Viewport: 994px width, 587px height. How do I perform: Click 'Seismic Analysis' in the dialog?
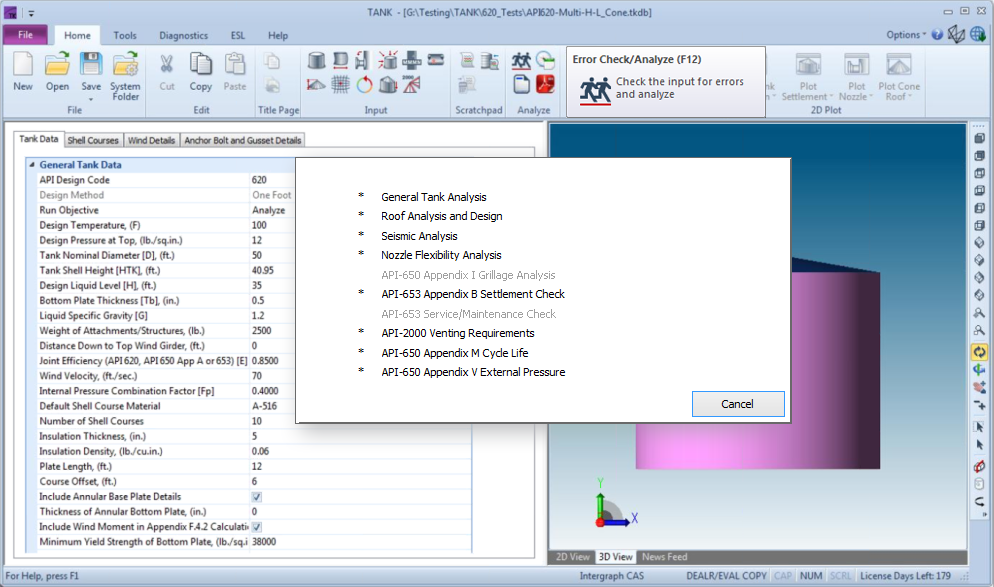coord(419,236)
